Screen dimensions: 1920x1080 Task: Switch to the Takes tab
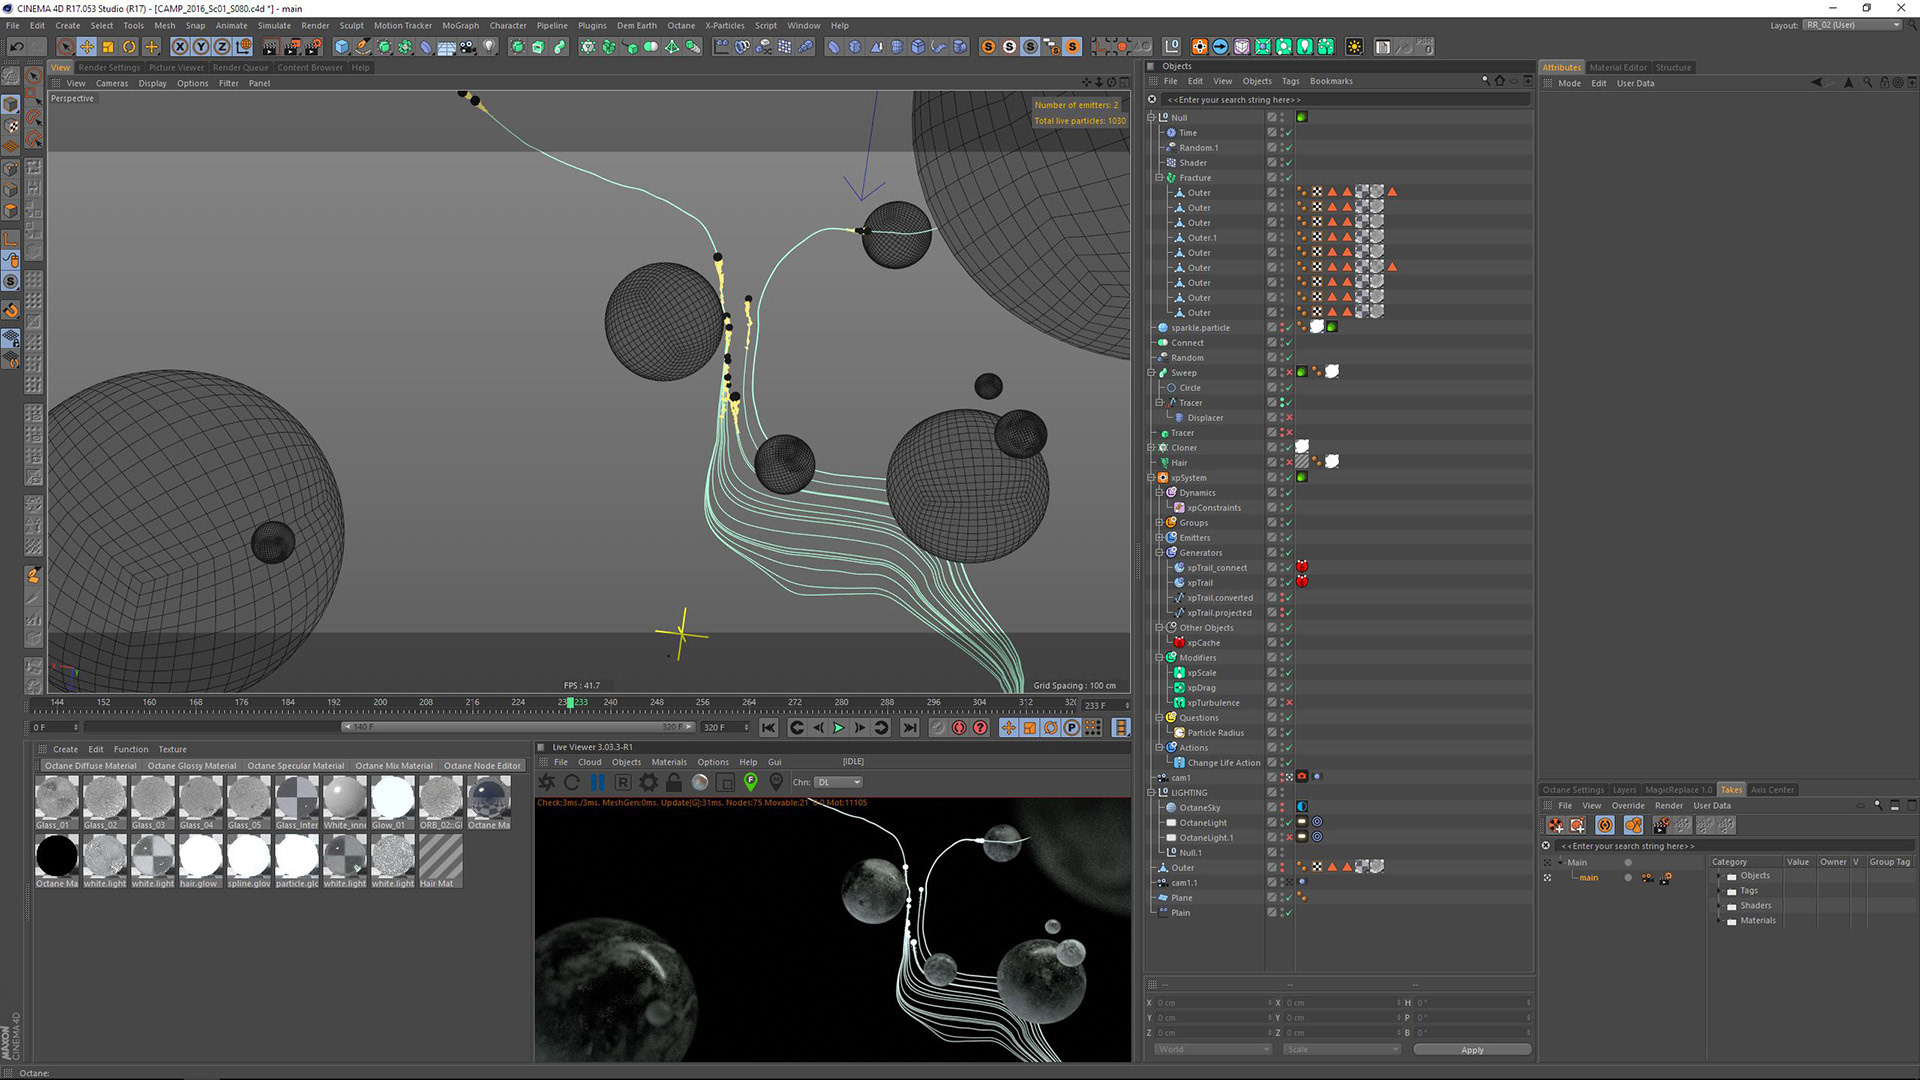point(1731,790)
